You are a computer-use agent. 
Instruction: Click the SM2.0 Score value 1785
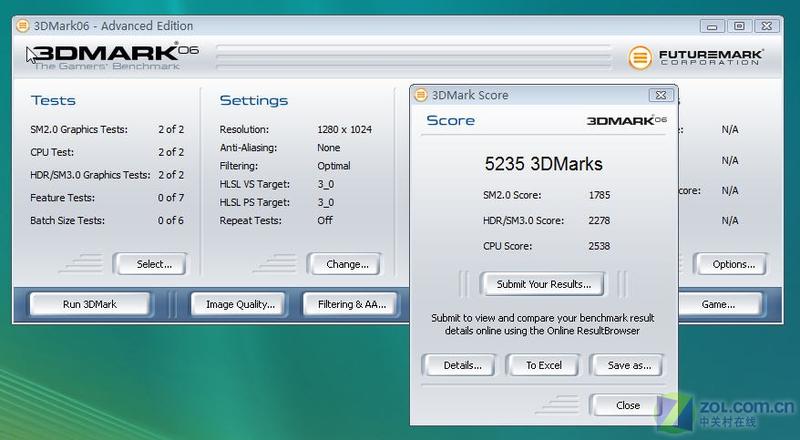599,195
